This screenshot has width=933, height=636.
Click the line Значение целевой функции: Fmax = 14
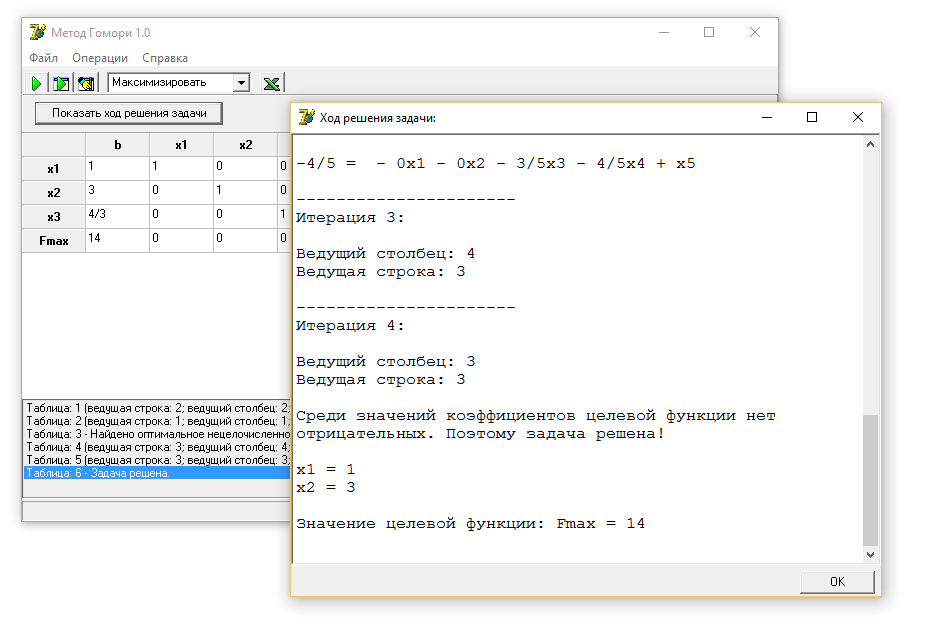click(470, 524)
